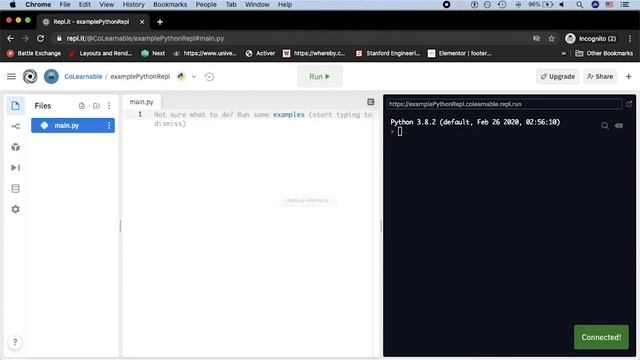This screenshot has width=640, height=360.
Task: Open the Bookmarks menu
Action: (170, 4)
